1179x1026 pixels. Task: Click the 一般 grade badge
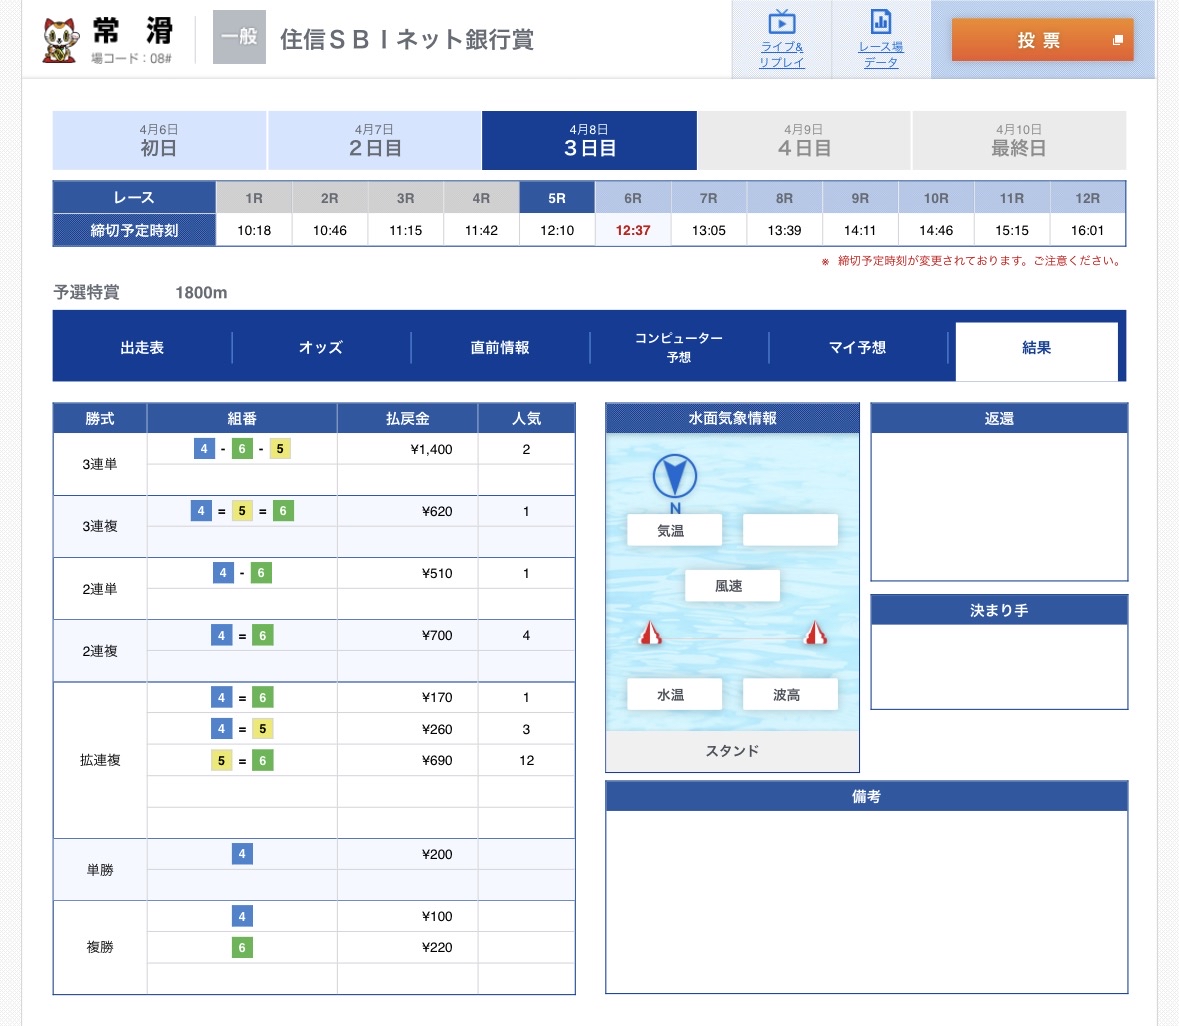(x=239, y=38)
